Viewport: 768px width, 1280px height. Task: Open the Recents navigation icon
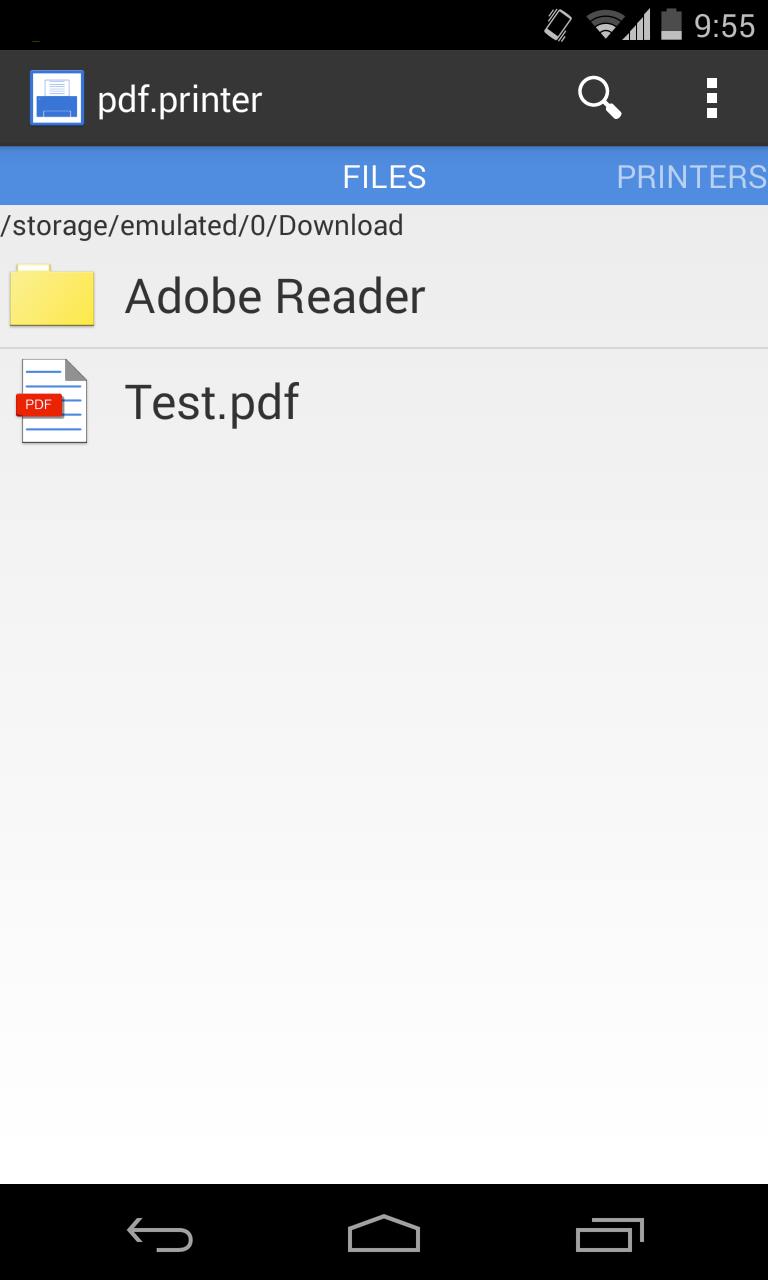pos(608,1235)
